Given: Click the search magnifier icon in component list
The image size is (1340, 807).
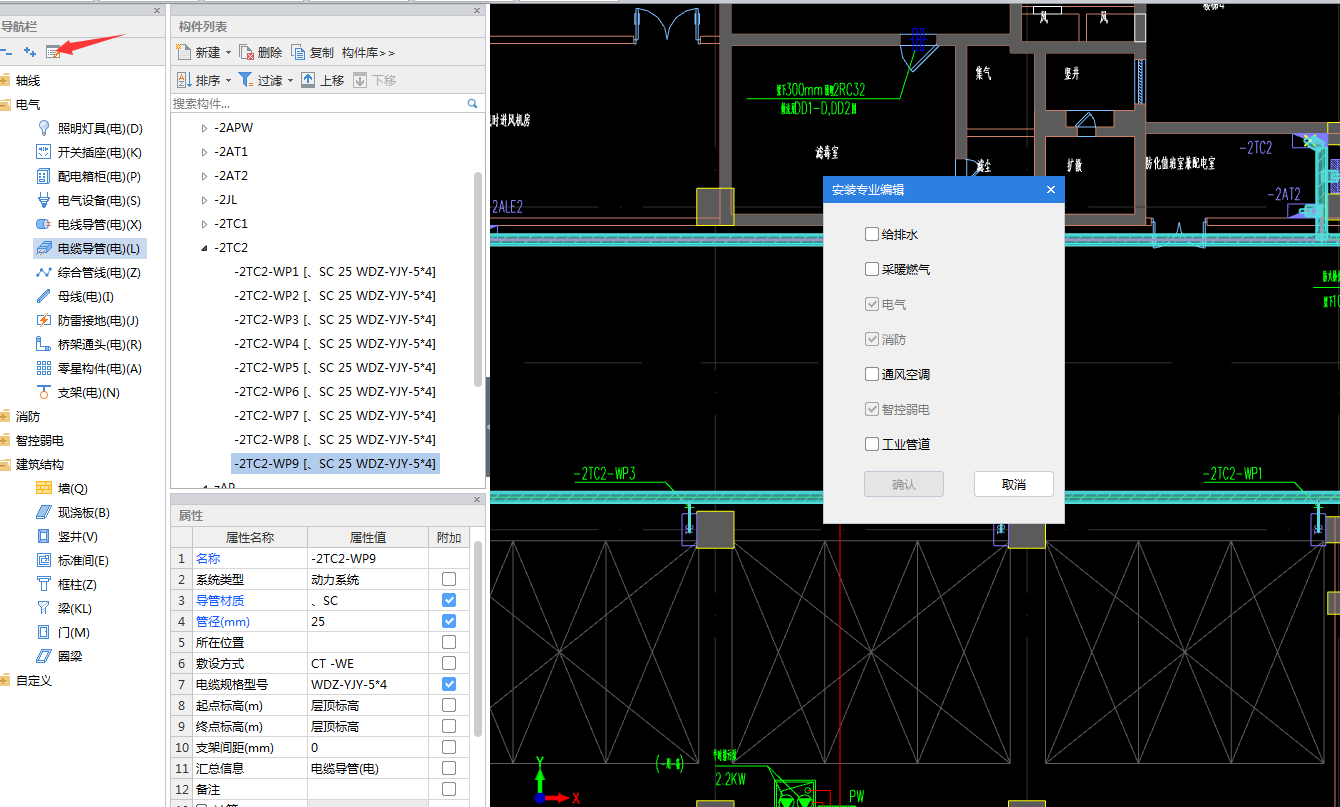Looking at the screenshot, I should coord(472,103).
